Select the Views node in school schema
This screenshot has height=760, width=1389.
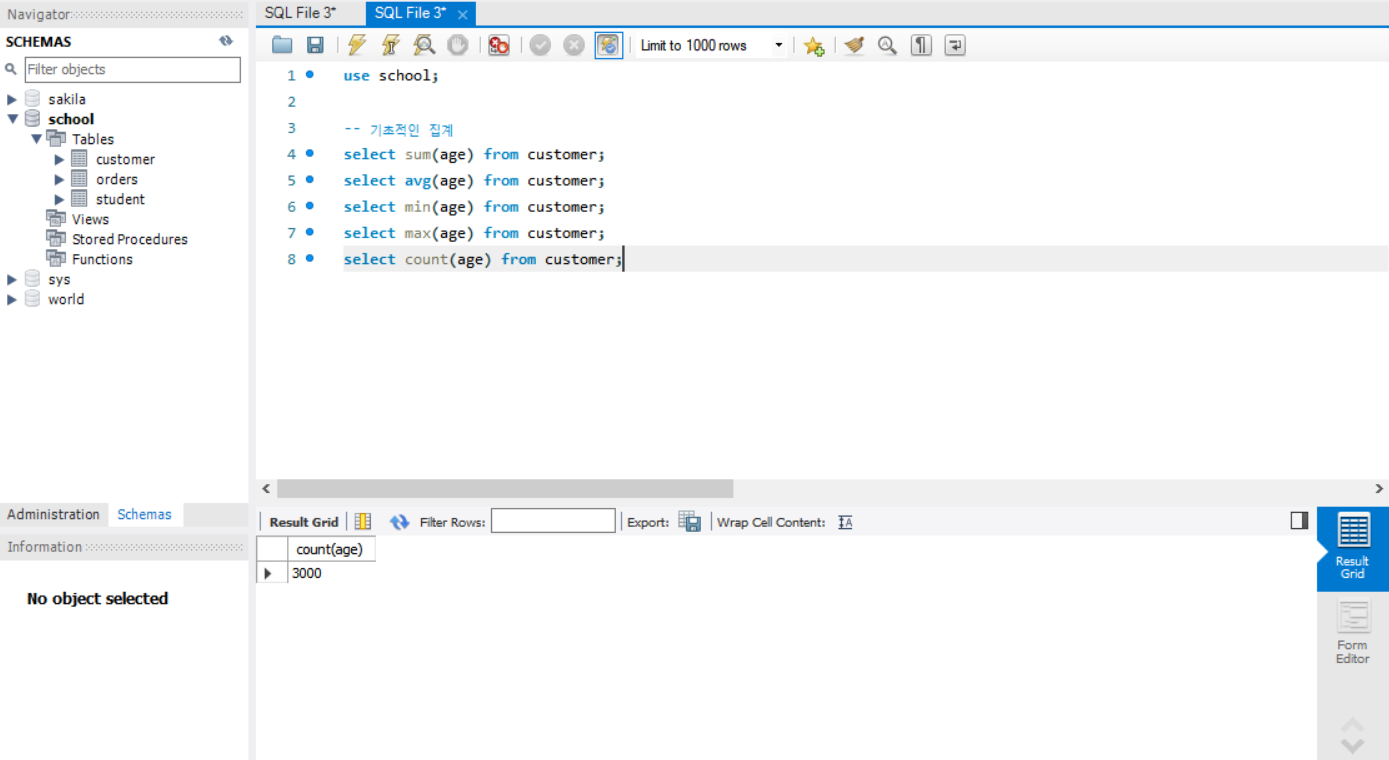[x=90, y=219]
